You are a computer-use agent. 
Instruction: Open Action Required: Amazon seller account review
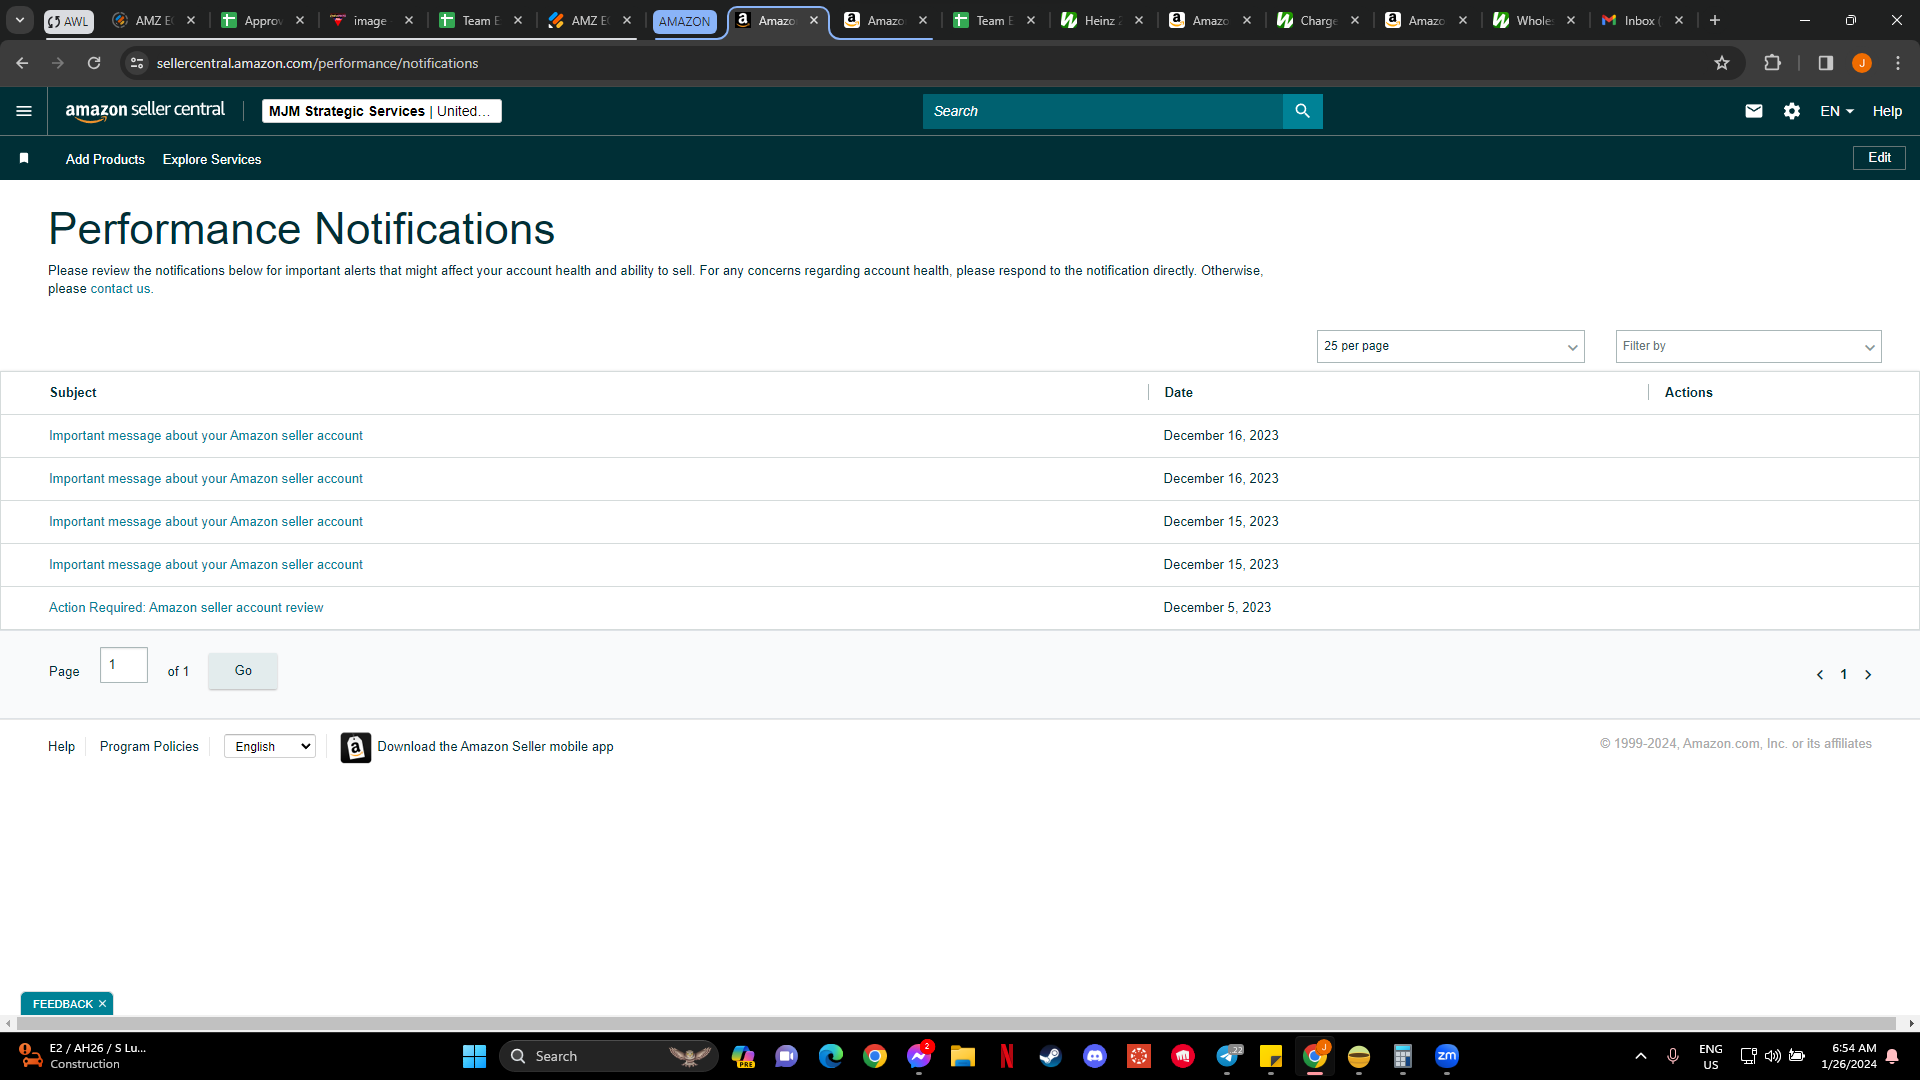tap(186, 608)
